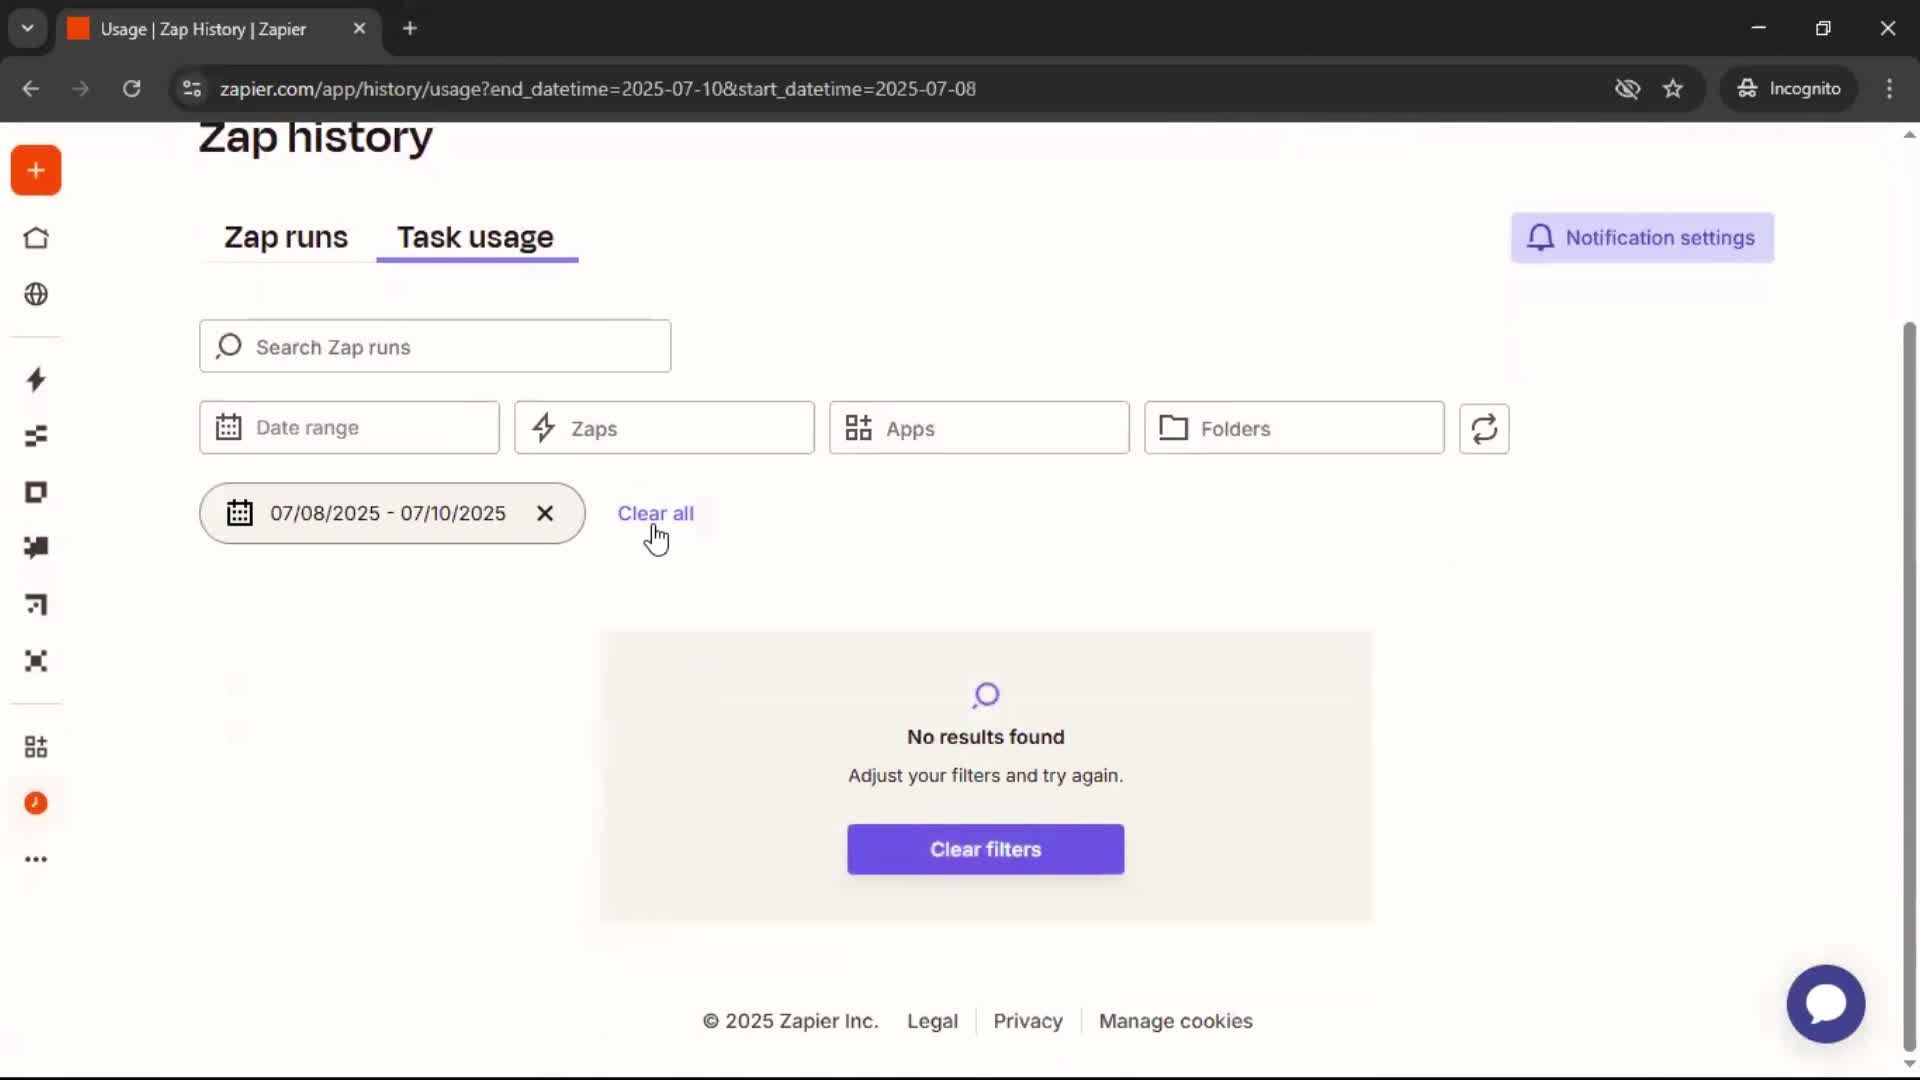Click the Zap history page heading

315,137
